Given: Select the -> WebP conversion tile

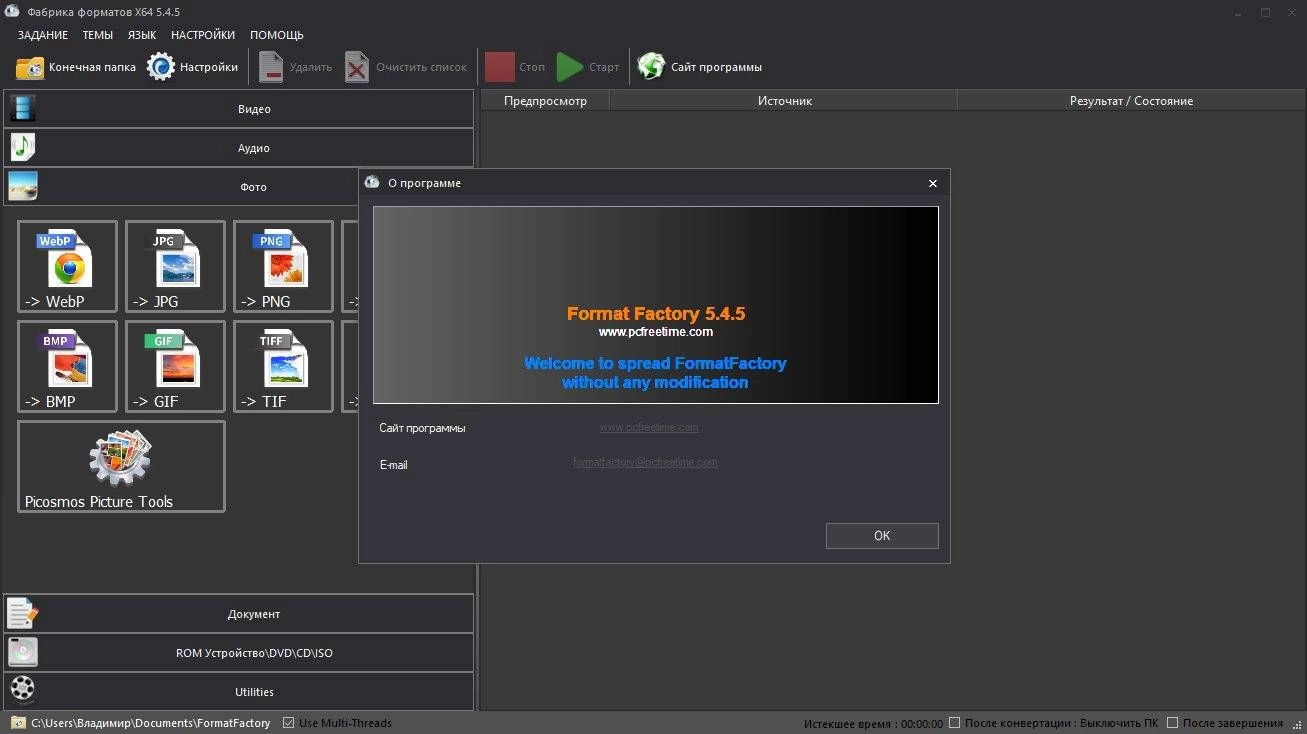Looking at the screenshot, I should (x=67, y=266).
